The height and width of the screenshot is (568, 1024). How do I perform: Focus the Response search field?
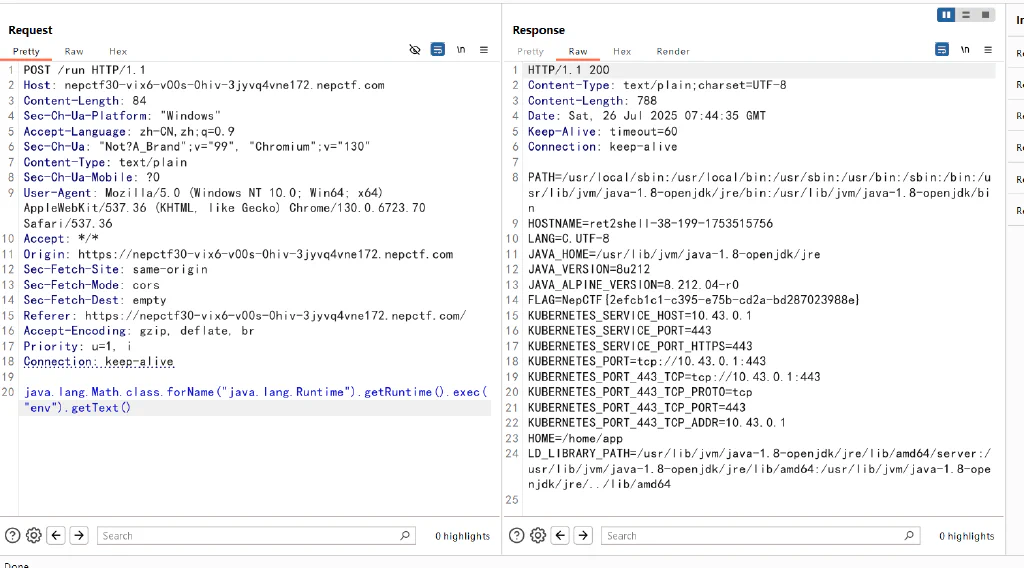coord(760,535)
